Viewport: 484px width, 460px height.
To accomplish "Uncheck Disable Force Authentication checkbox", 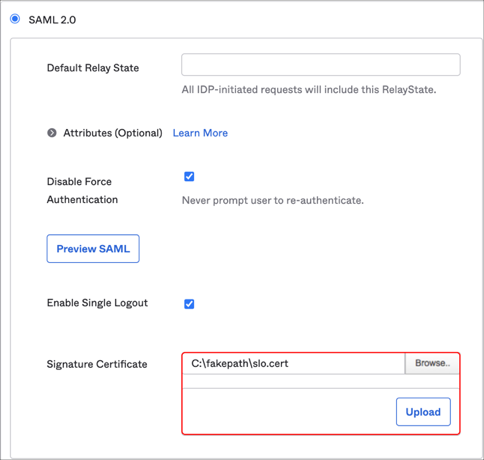I will click(x=189, y=176).
